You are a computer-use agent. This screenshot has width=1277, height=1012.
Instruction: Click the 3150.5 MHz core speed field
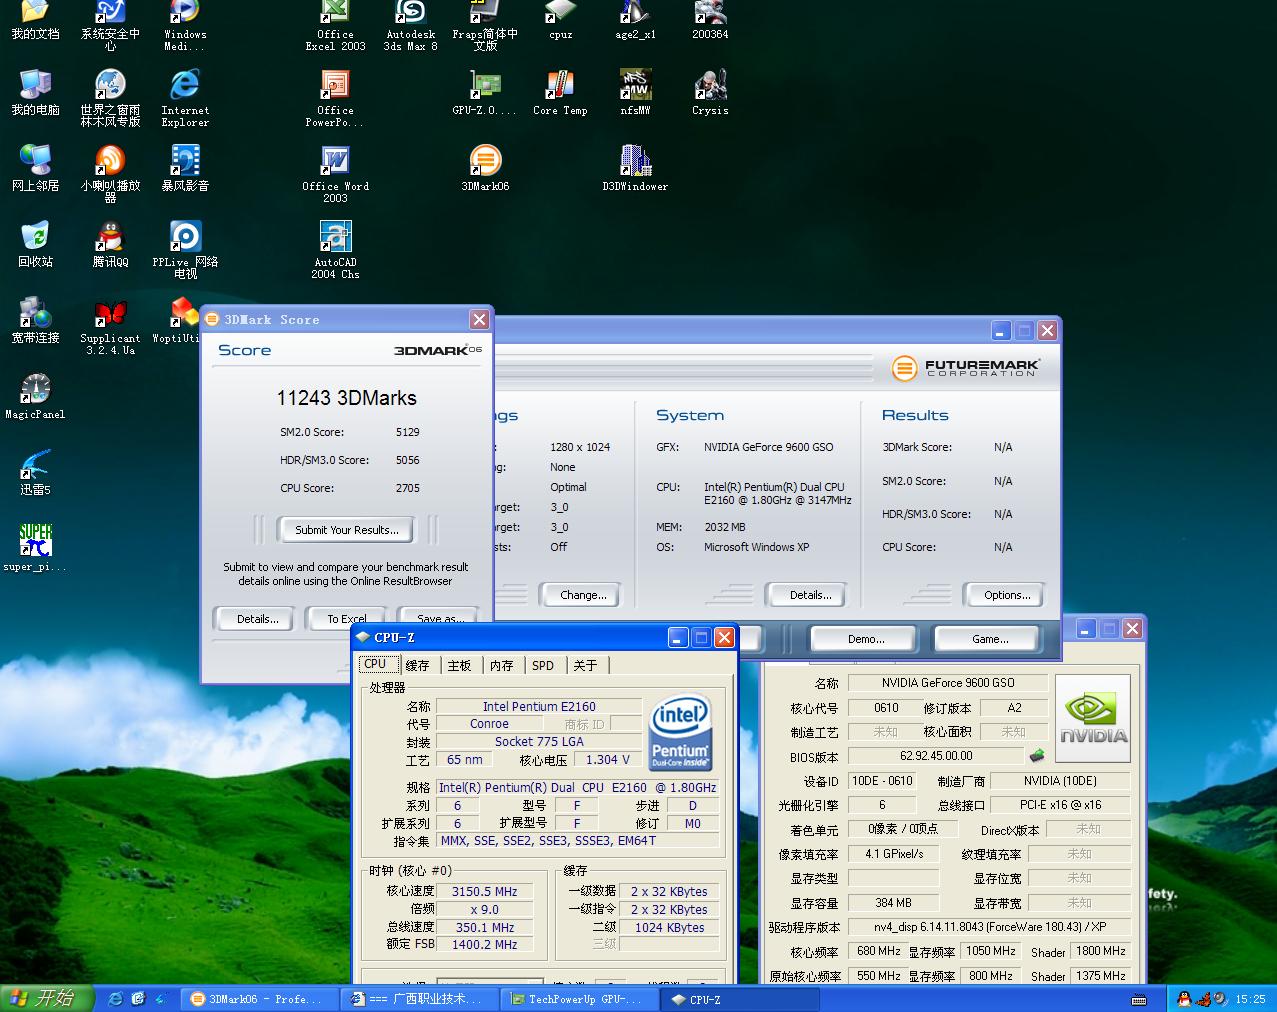[484, 891]
